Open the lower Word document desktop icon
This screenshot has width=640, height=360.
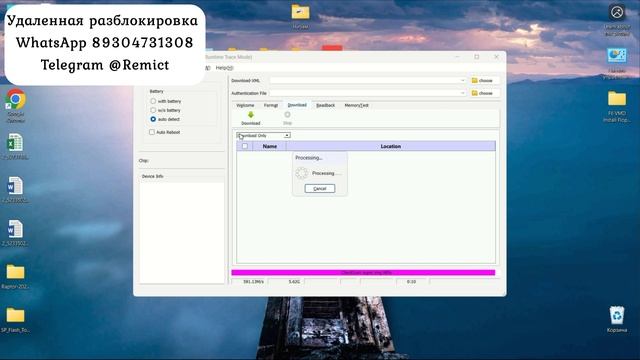[16, 233]
